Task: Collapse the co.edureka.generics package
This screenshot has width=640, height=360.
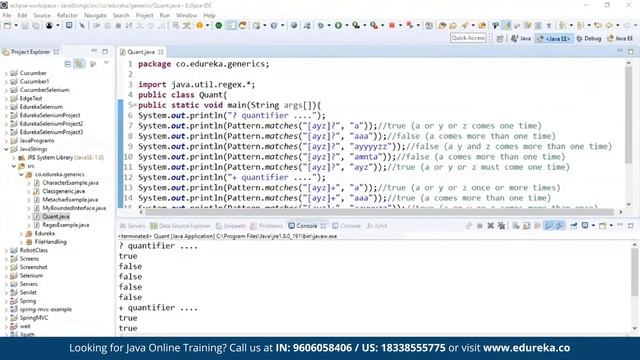Action: (21, 174)
